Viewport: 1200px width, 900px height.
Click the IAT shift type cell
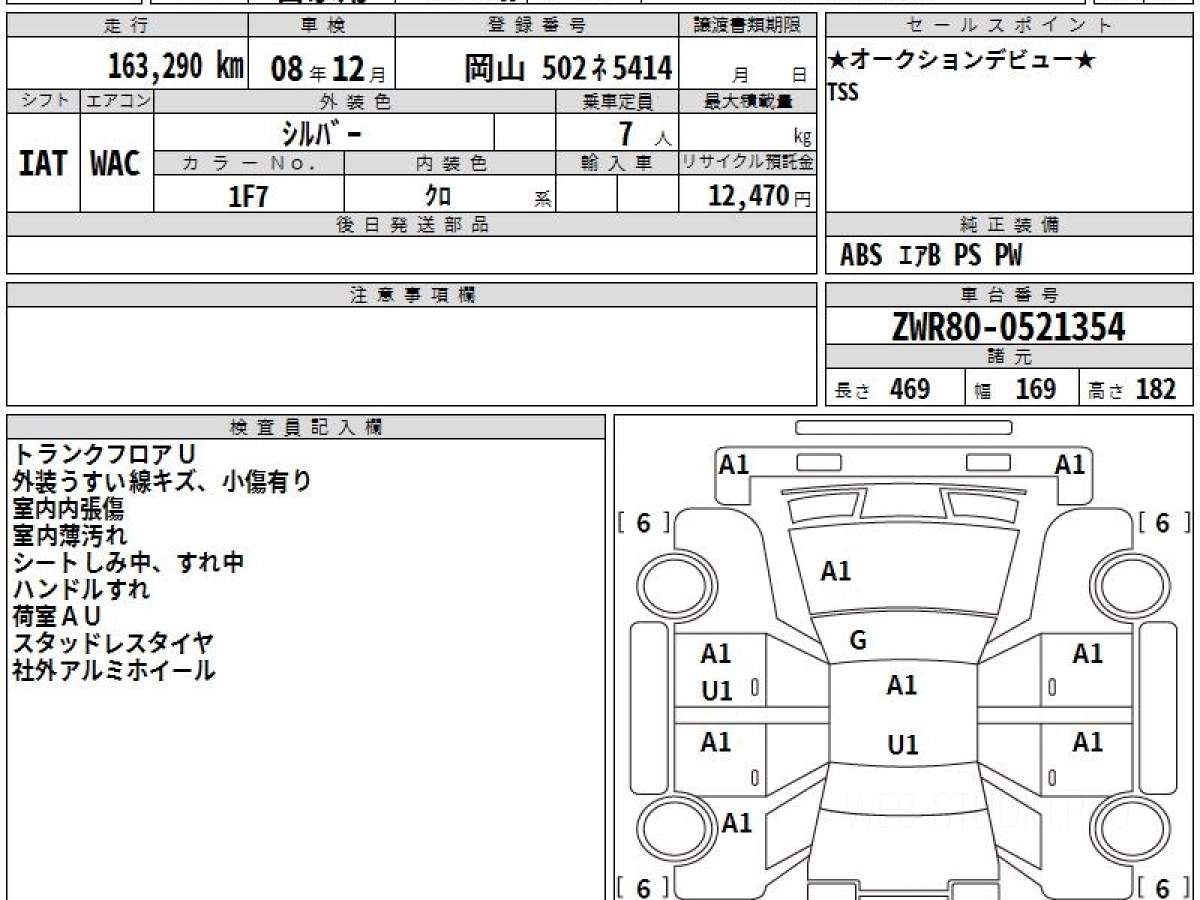point(43,163)
